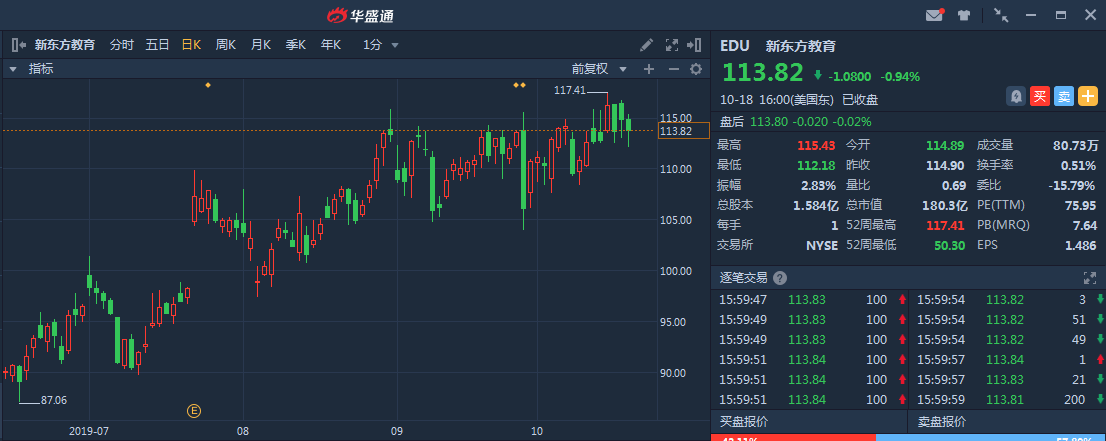This screenshot has width=1106, height=441.
Task: Click the 买盘报价 header
Action: 743,422
